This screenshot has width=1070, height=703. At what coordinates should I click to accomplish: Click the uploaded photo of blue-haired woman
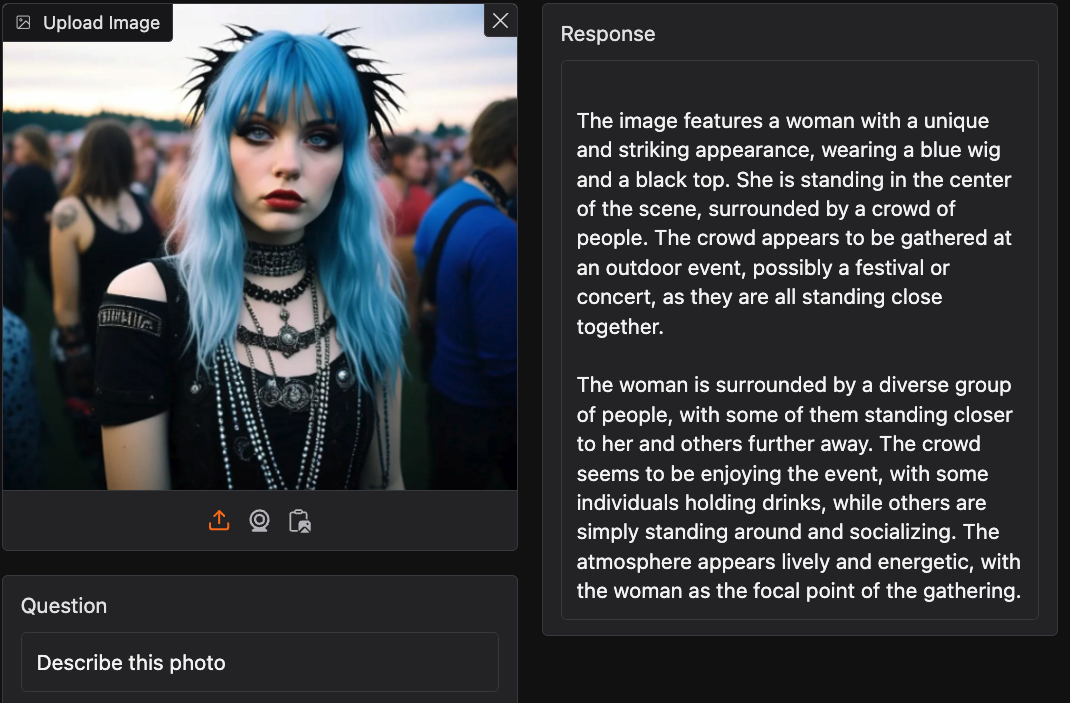pos(260,247)
